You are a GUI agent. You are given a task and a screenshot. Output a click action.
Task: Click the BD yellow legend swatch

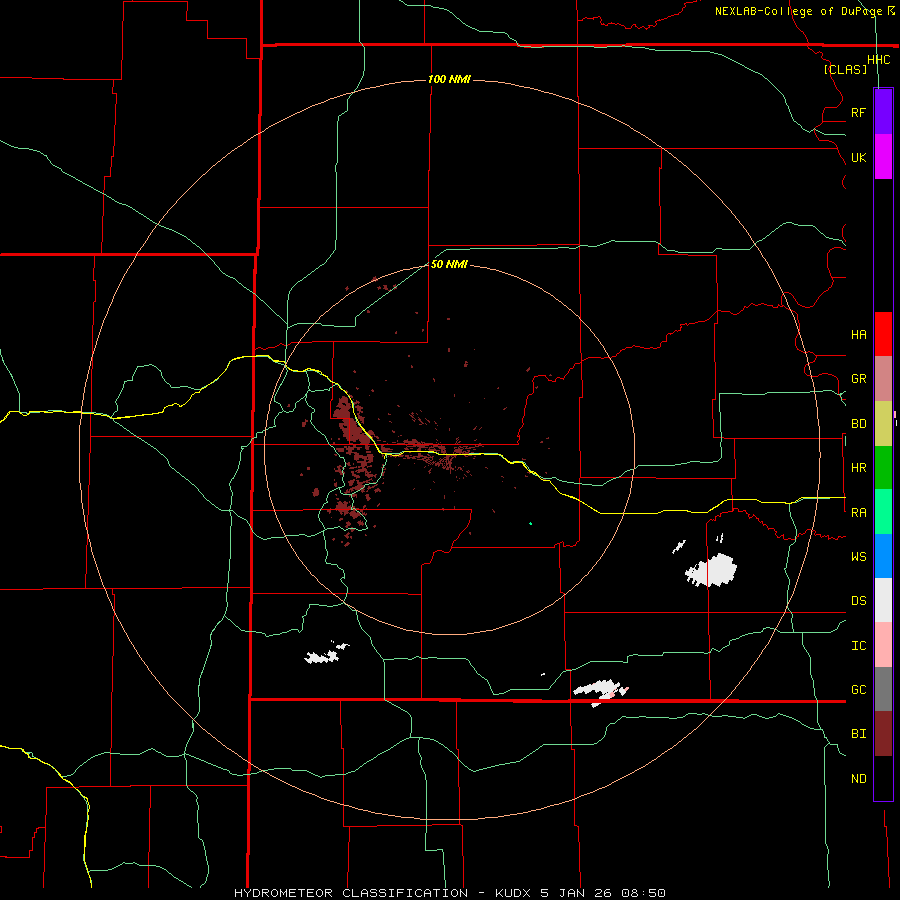coord(883,423)
